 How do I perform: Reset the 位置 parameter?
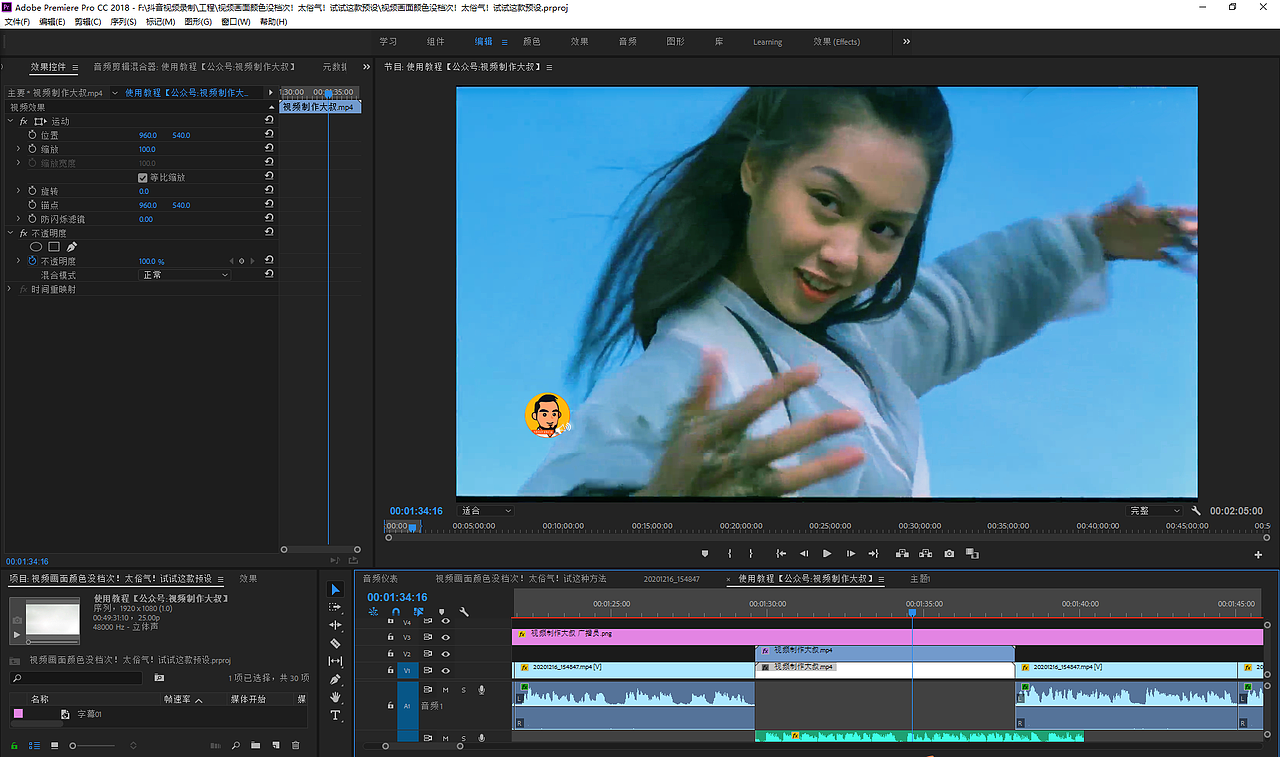point(269,135)
